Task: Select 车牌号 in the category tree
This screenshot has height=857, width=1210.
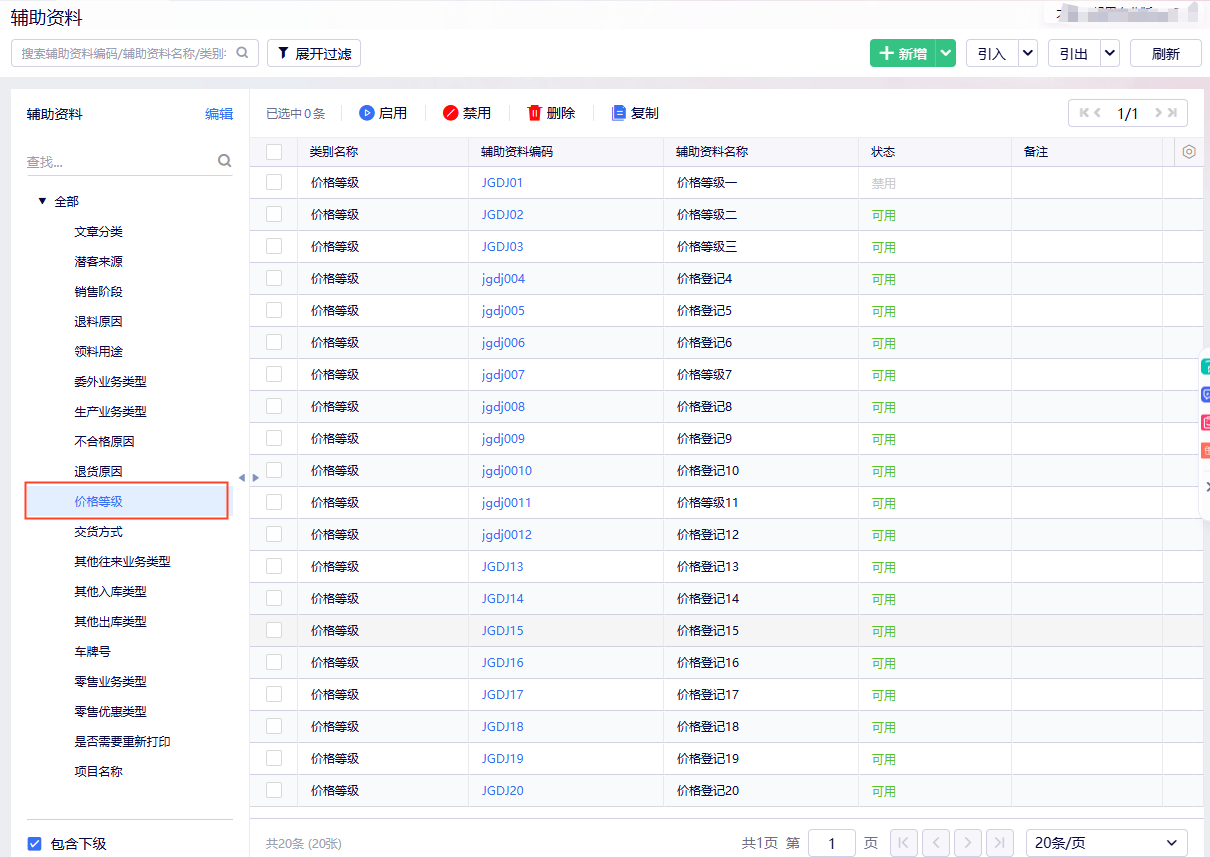Action: tap(92, 651)
